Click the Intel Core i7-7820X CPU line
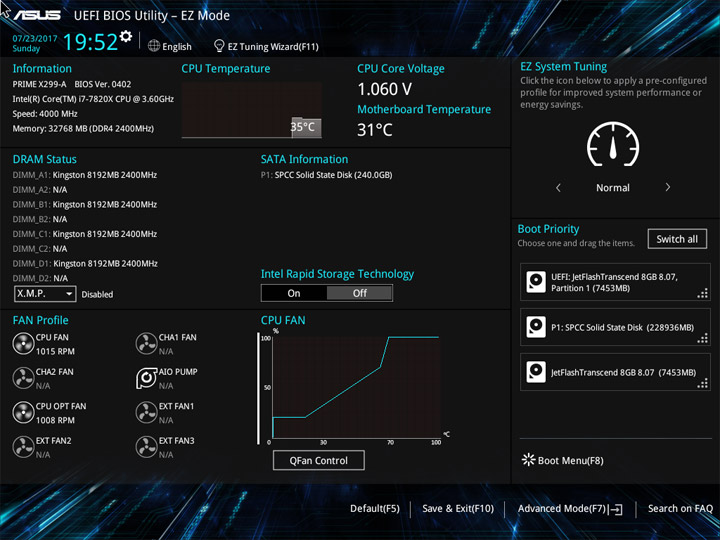The height and width of the screenshot is (540, 720). [x=93, y=99]
